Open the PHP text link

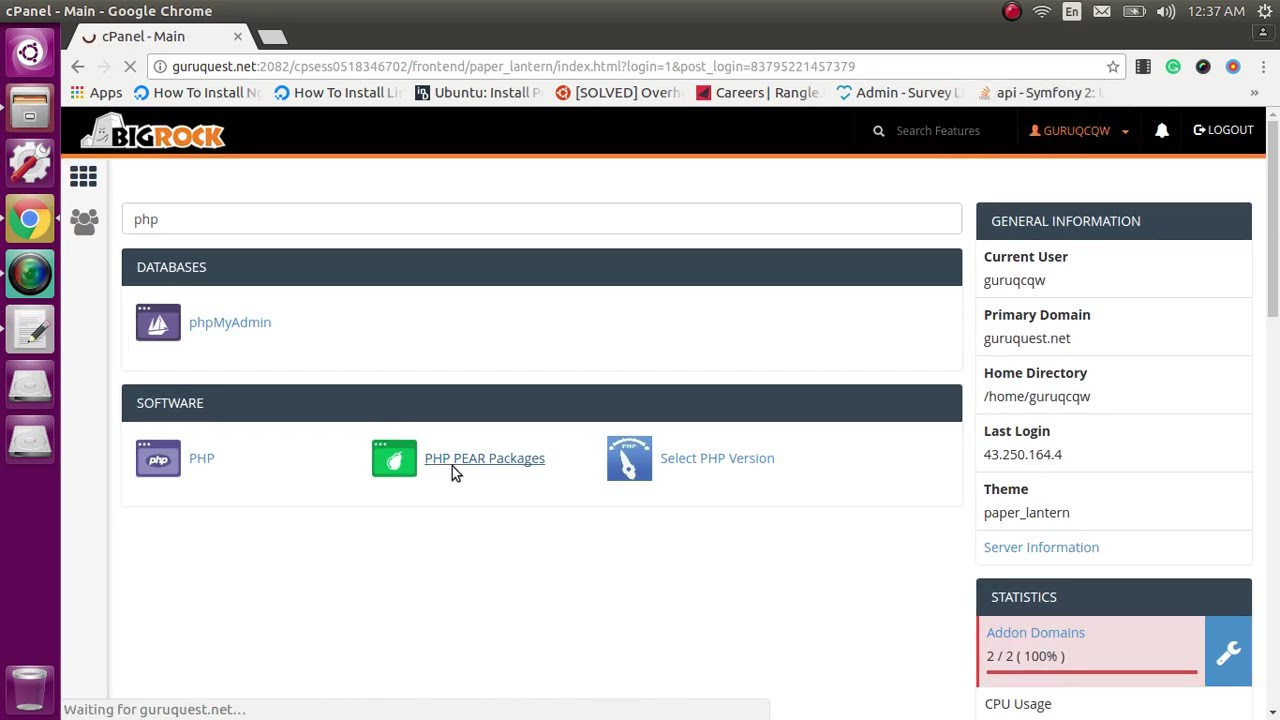pos(201,458)
